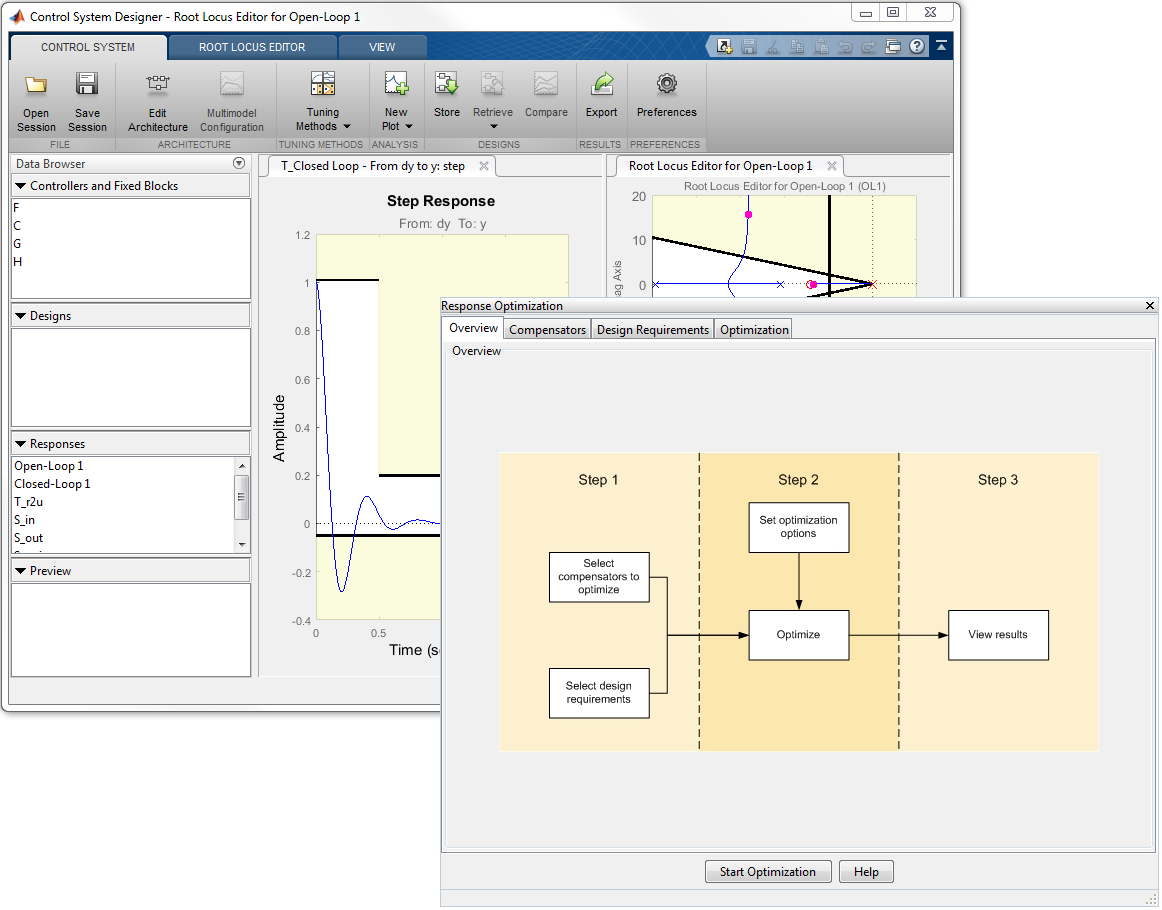
Task: Open the Design Requirements tab
Action: (653, 330)
